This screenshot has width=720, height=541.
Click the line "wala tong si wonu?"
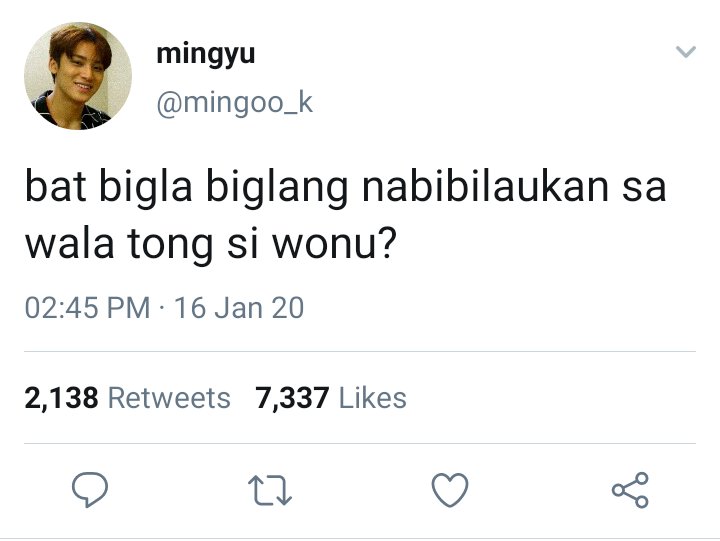[x=210, y=244]
